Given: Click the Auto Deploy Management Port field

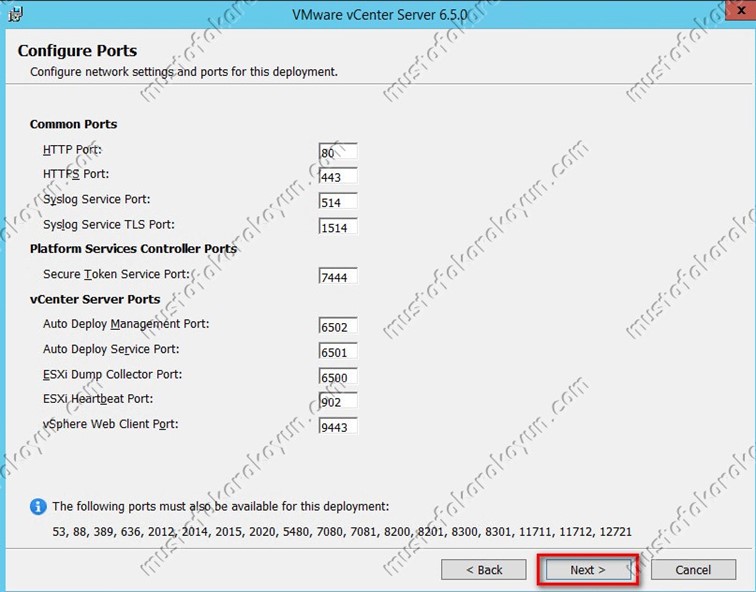Looking at the screenshot, I should click(x=338, y=327).
